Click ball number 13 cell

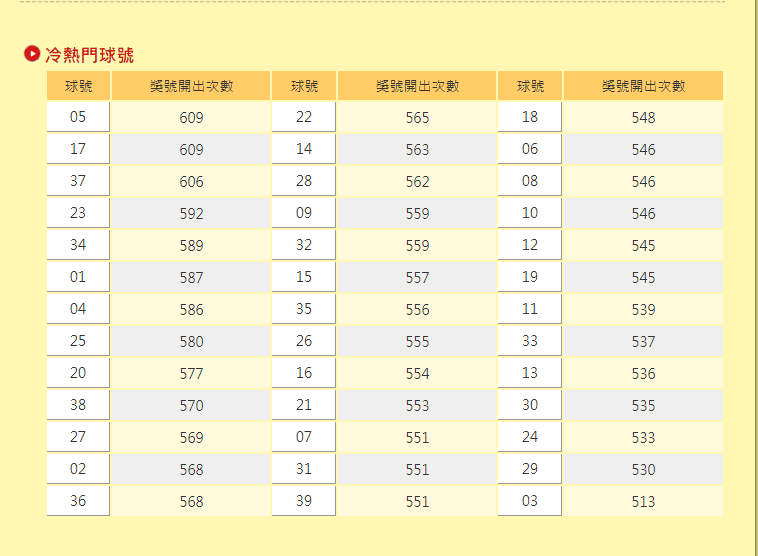530,372
